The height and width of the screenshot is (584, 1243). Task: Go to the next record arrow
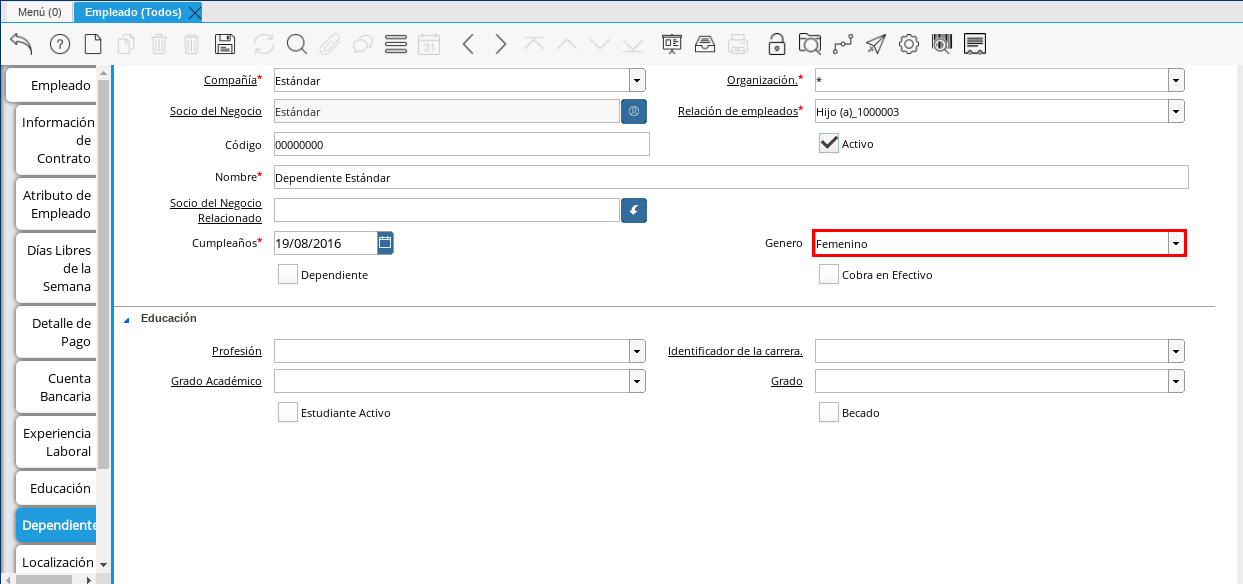click(501, 44)
